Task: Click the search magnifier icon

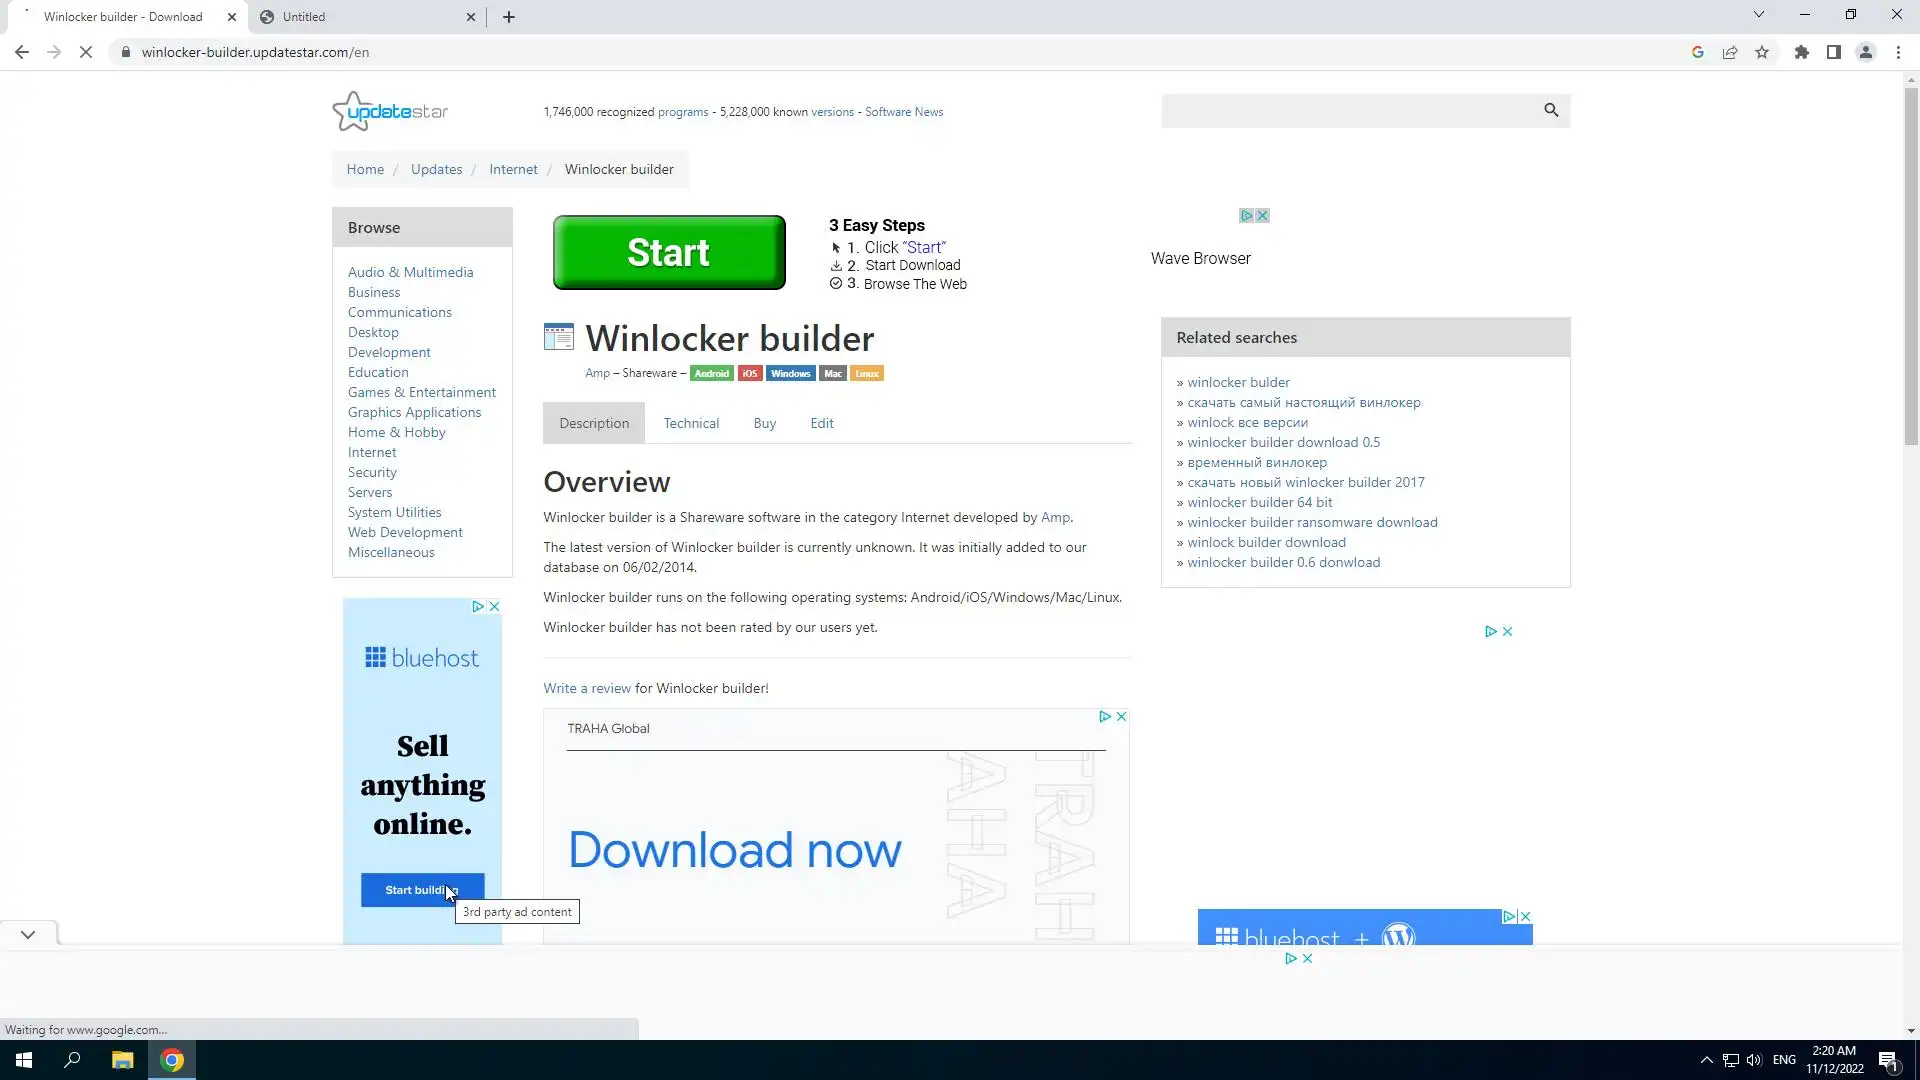Action: pyautogui.click(x=1551, y=110)
